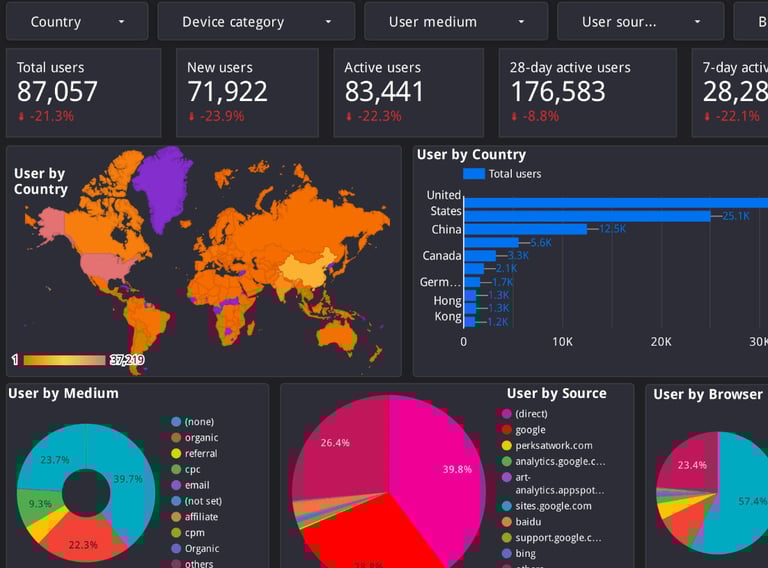Click the -21.3% change under Total users
The image size is (768, 568).
(x=46, y=117)
